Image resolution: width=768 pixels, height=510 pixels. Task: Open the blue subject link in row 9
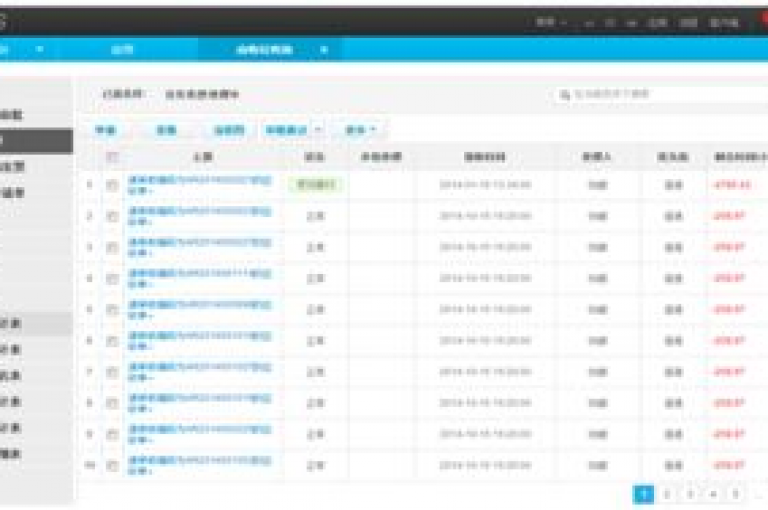point(199,435)
